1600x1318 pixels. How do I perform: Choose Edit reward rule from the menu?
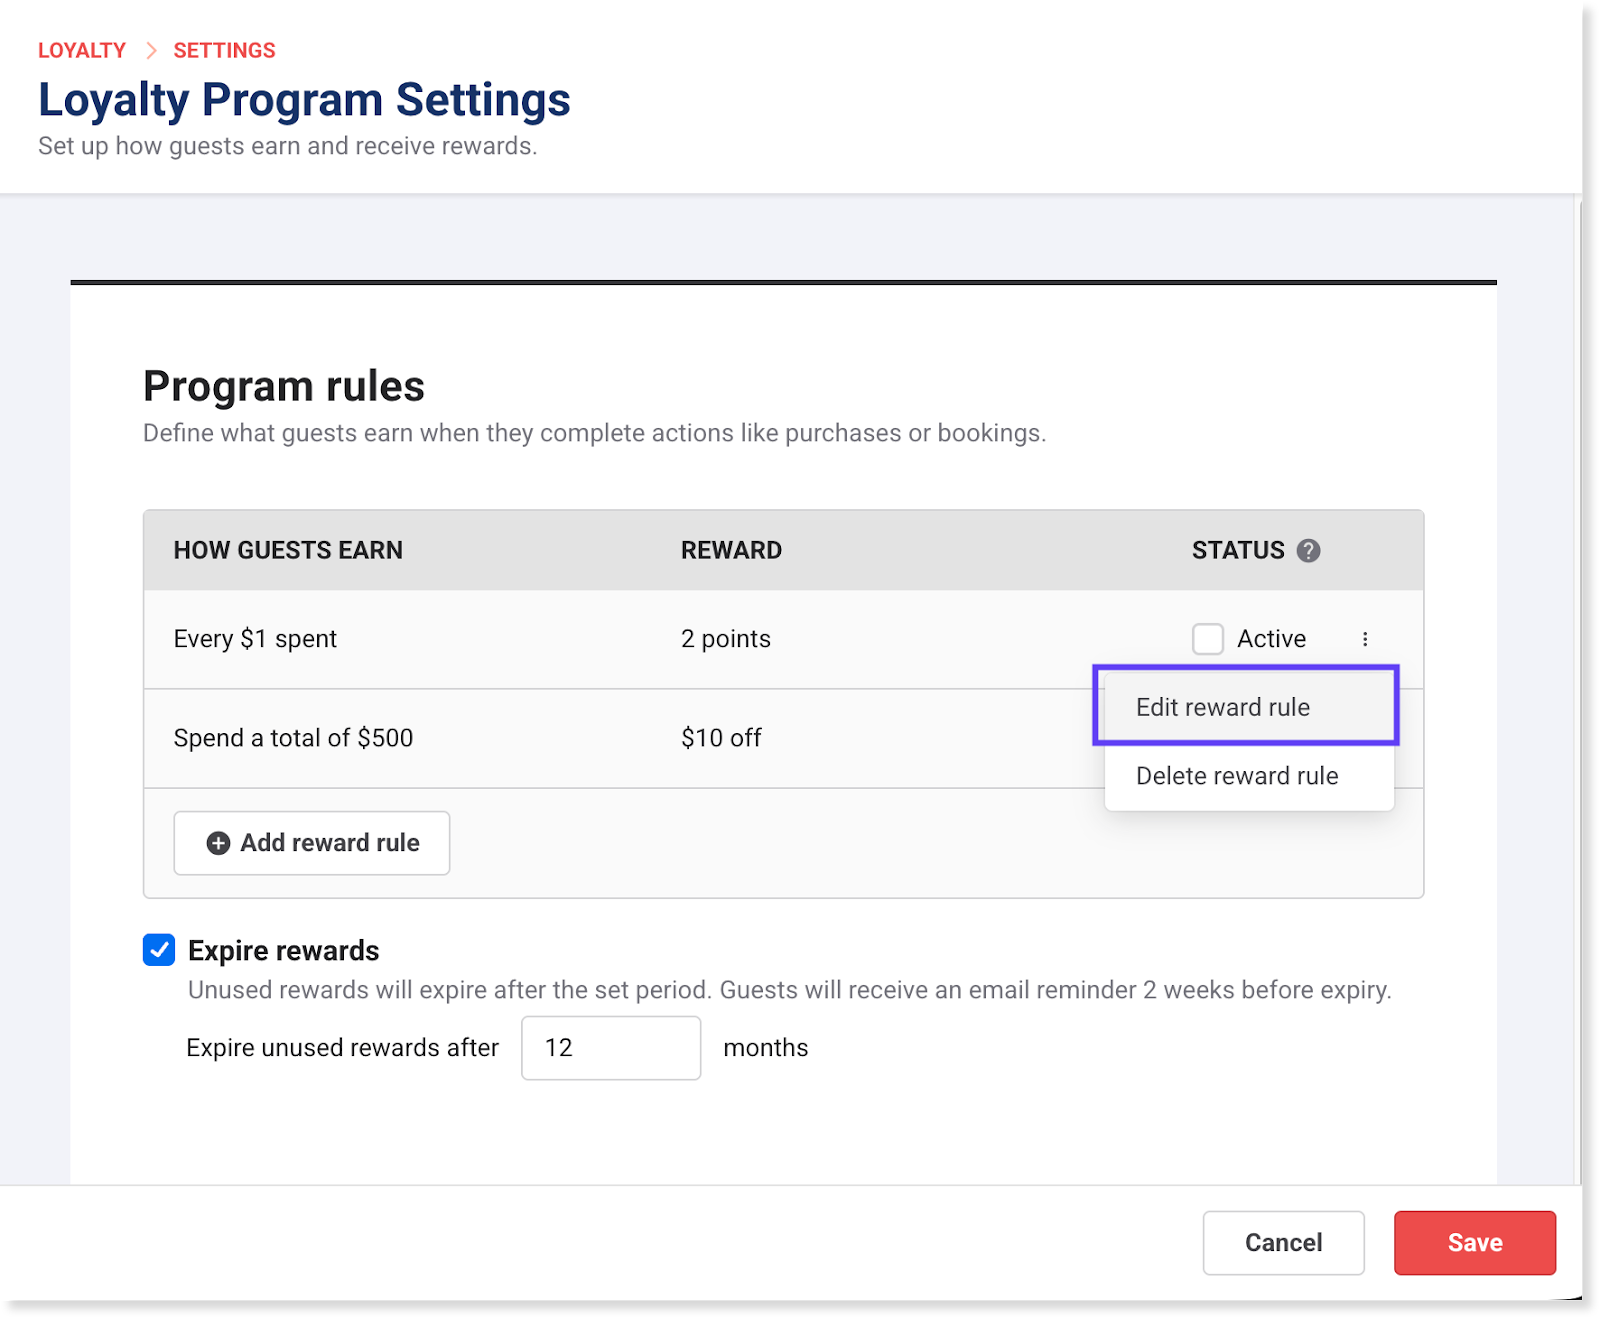coord(1222,707)
